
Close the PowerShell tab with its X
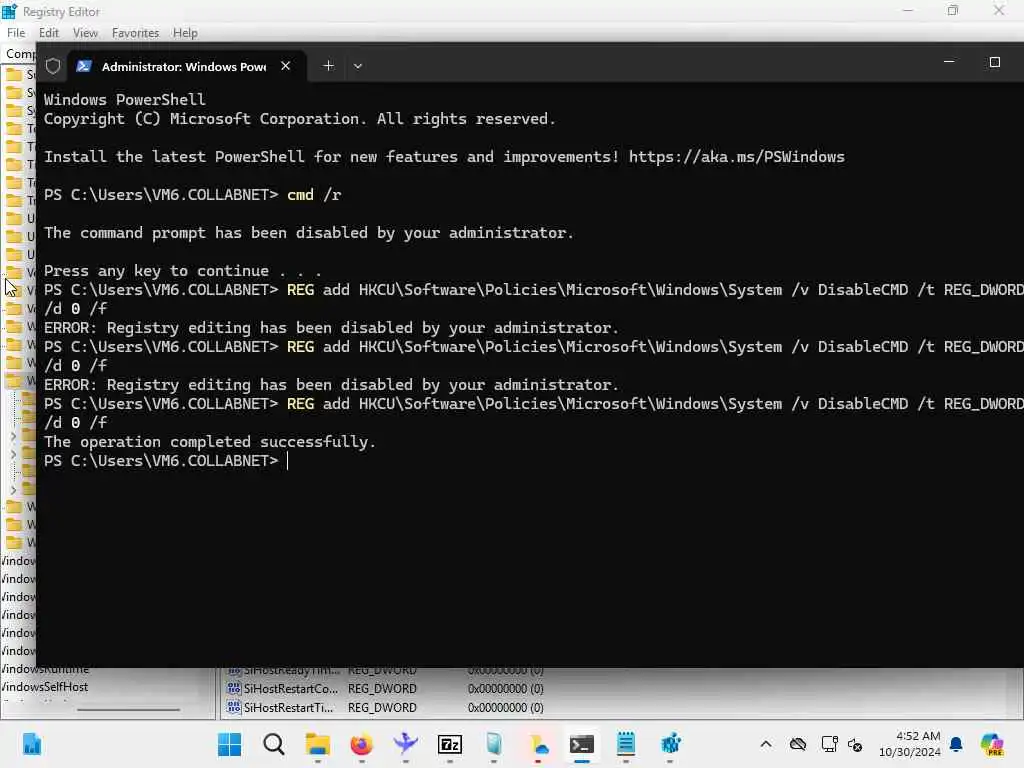[285, 66]
